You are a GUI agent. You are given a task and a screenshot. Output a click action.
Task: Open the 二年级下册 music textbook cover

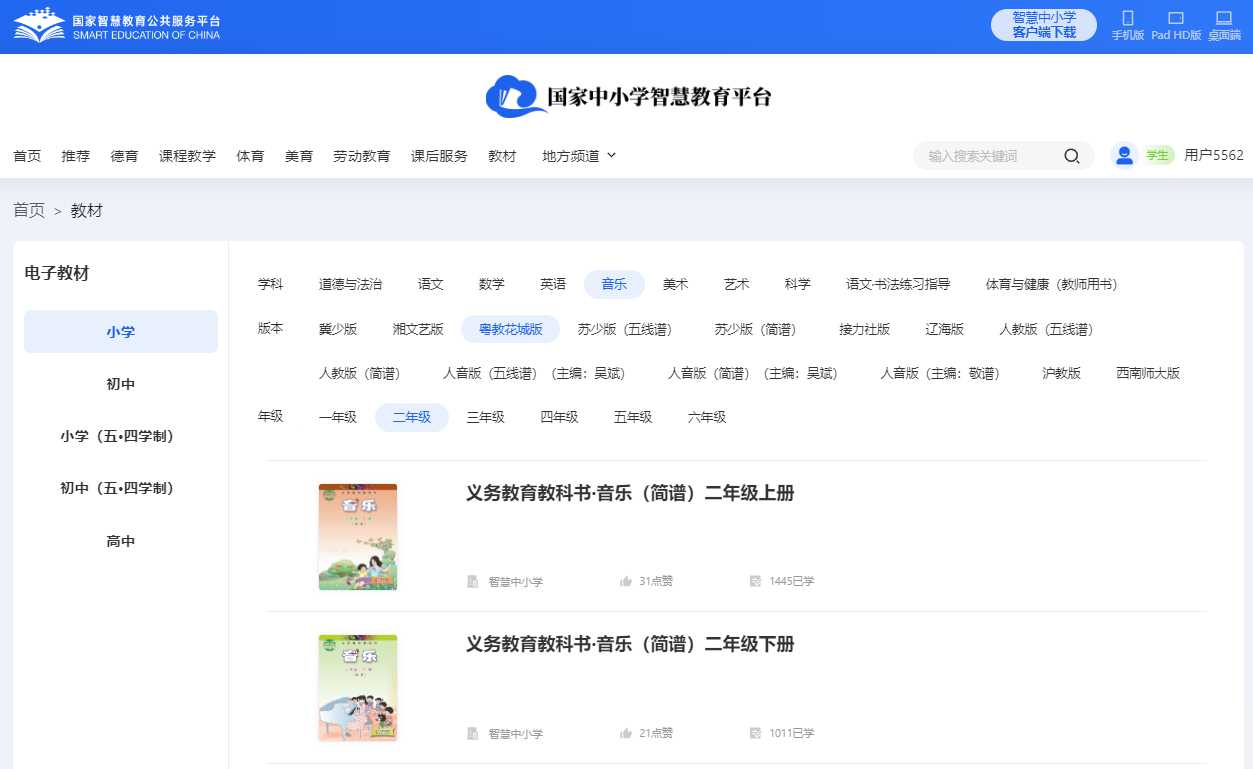click(358, 688)
